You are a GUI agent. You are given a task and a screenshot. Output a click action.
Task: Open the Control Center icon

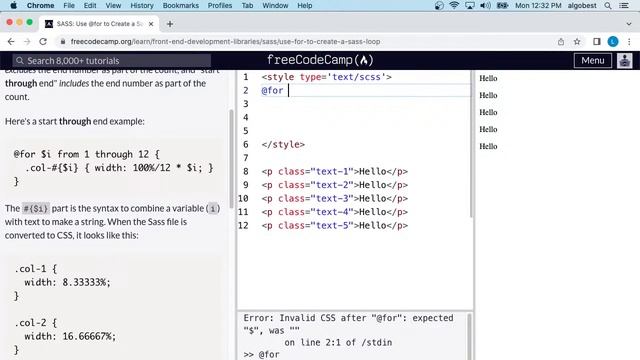coord(624,5)
